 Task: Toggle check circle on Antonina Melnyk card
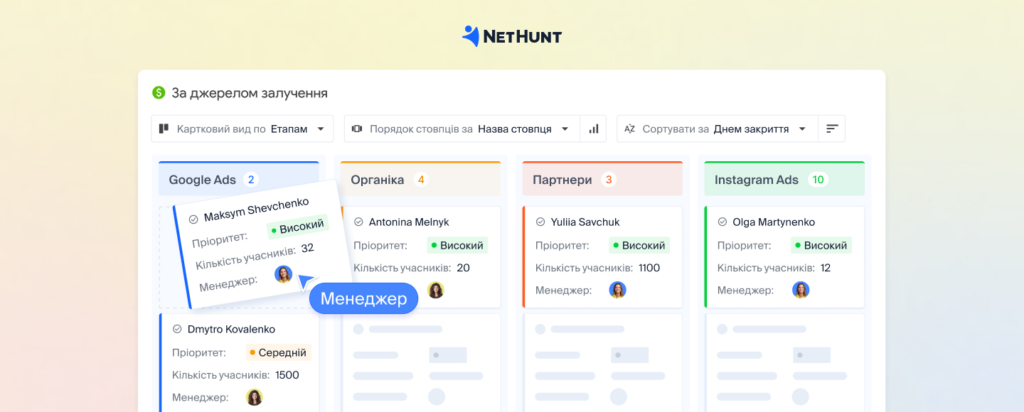click(358, 222)
